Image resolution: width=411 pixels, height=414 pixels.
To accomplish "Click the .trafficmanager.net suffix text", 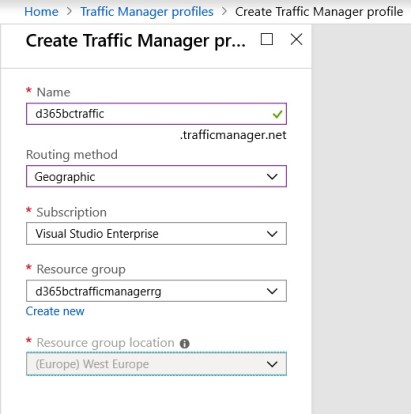I will tap(233, 135).
